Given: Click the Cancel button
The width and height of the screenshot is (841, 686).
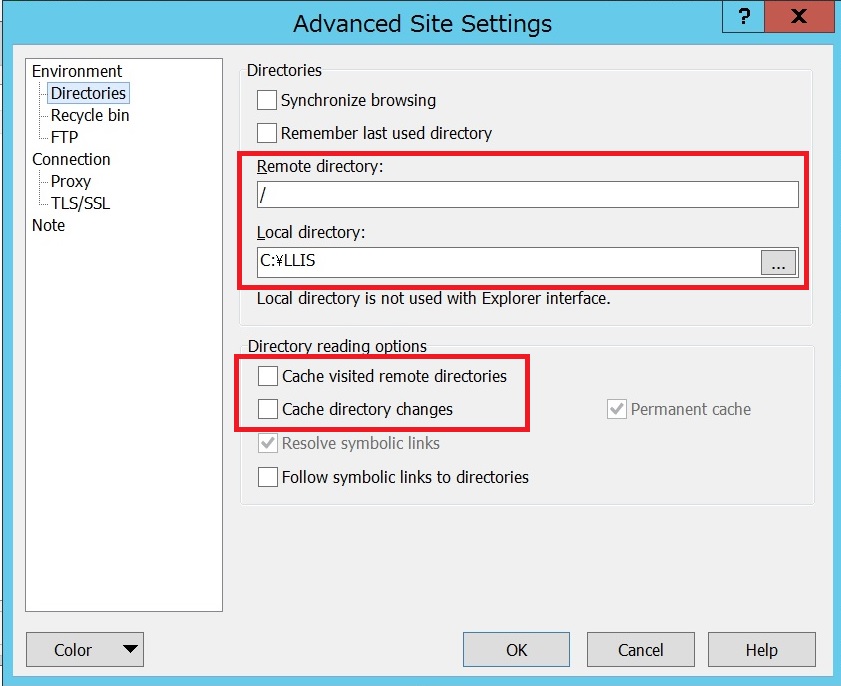Looking at the screenshot, I should pos(640,650).
